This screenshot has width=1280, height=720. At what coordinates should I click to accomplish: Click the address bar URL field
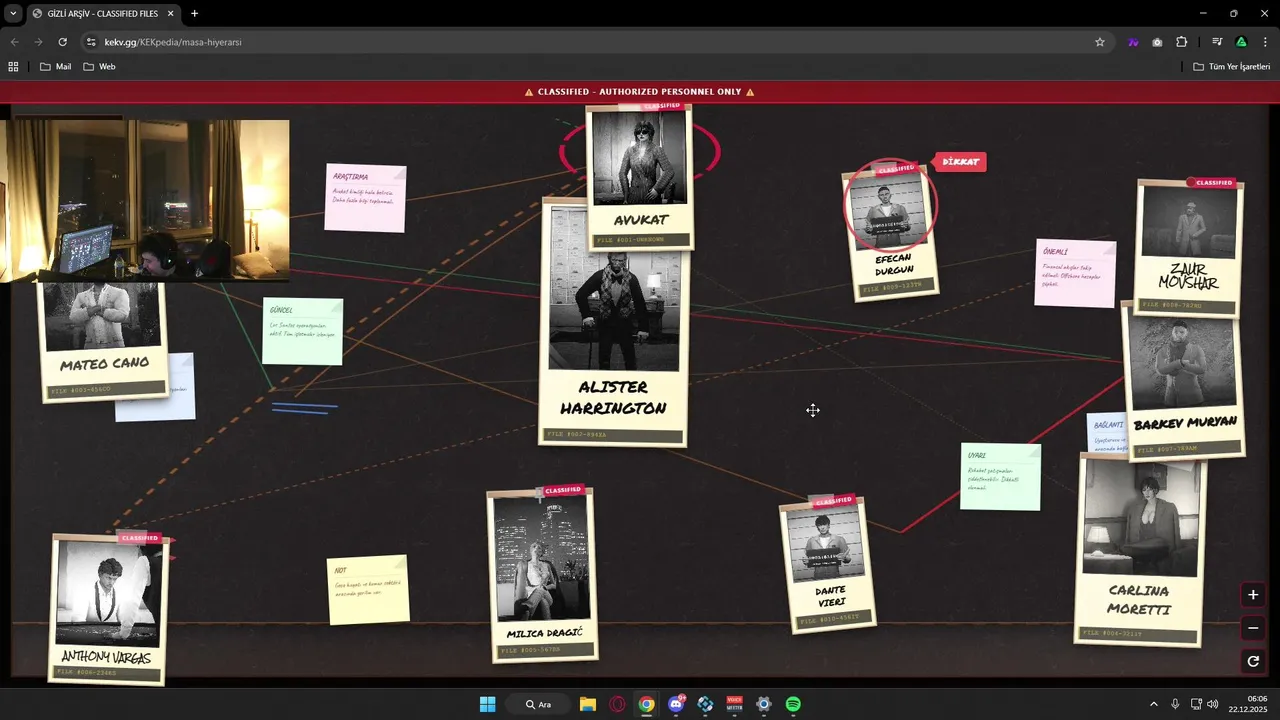click(x=590, y=42)
